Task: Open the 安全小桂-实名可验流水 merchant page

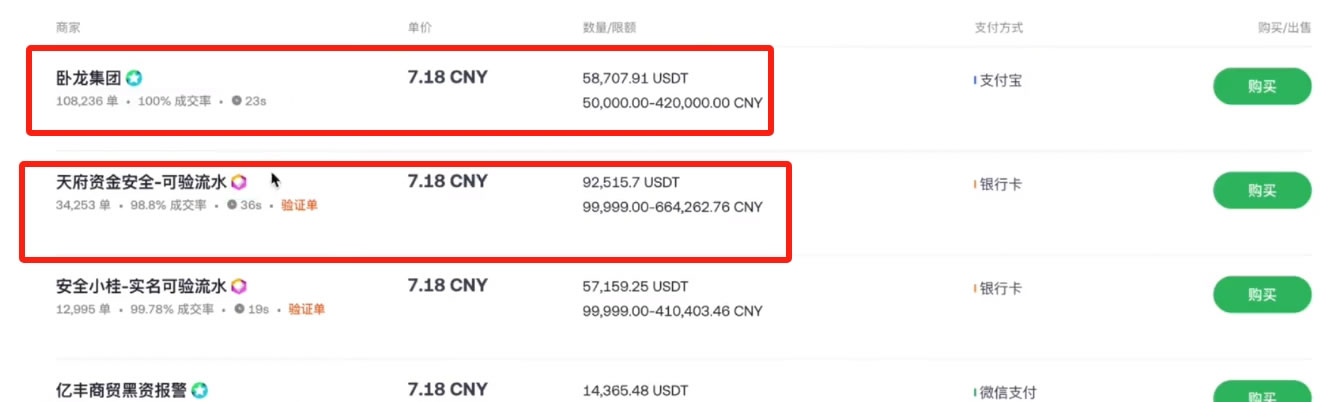Action: (141, 286)
